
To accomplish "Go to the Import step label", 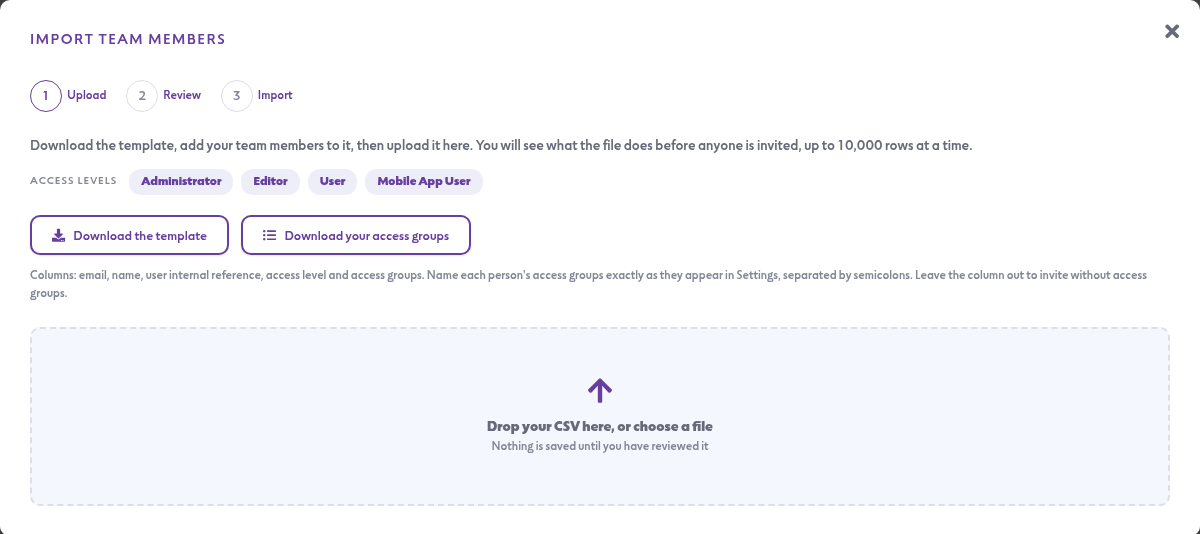I will click(275, 96).
